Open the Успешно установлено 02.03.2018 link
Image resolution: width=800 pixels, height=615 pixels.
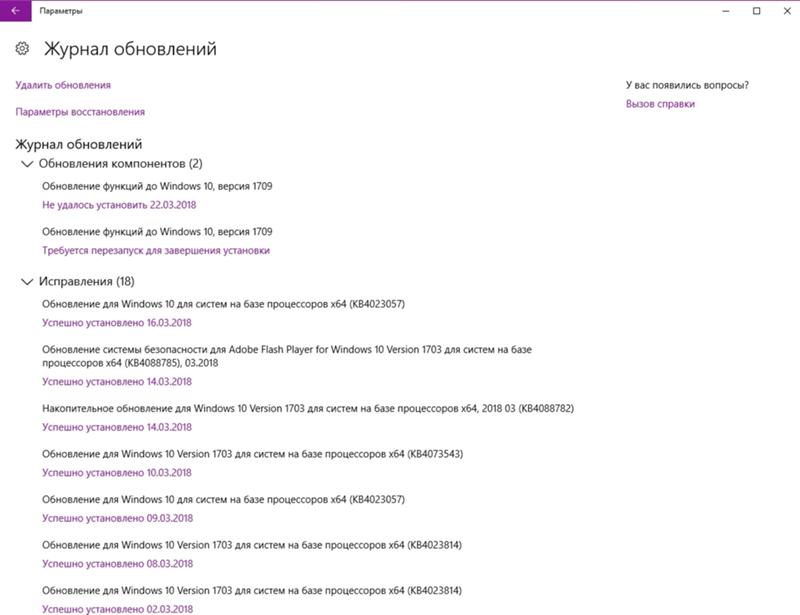click(x=117, y=609)
